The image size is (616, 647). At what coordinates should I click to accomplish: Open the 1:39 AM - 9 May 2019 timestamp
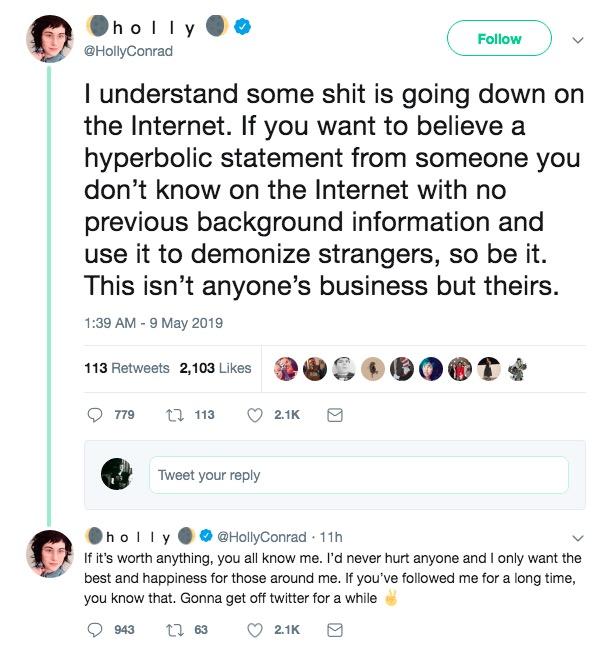point(153,322)
